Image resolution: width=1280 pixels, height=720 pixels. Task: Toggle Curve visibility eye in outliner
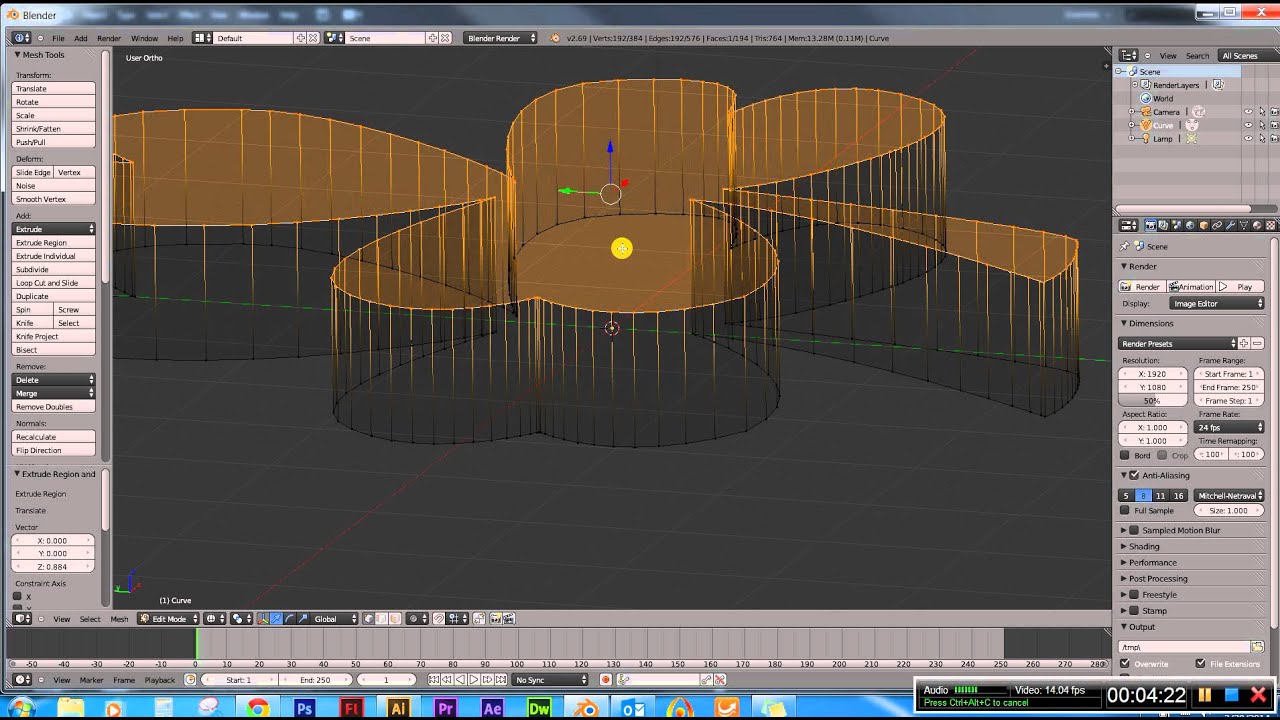point(1248,125)
